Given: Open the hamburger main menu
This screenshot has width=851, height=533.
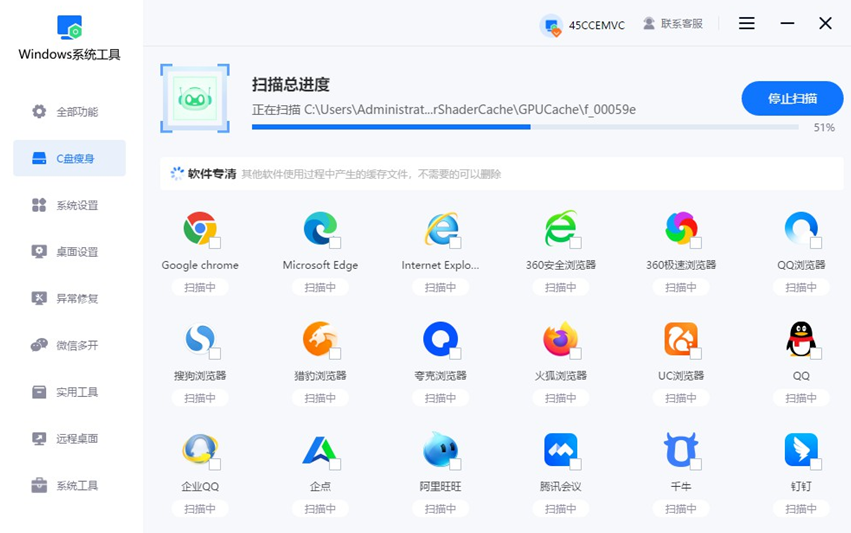Looking at the screenshot, I should [x=747, y=23].
